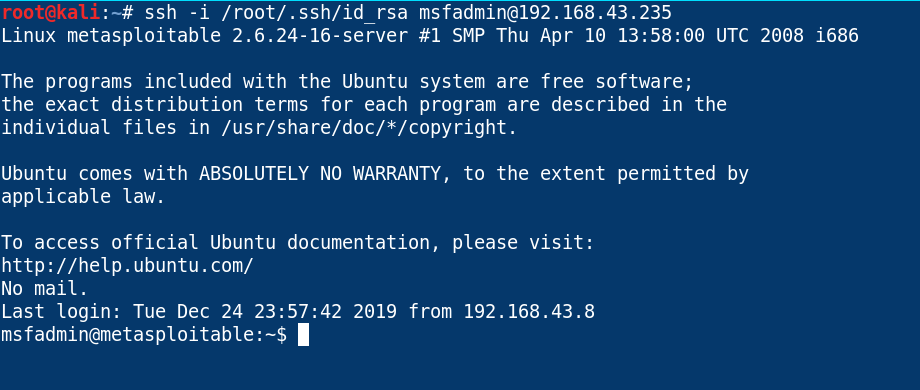The image size is (920, 390).
Task: Click the "Tue Dec 24 23:57:42 2019" date
Action: tap(265, 311)
